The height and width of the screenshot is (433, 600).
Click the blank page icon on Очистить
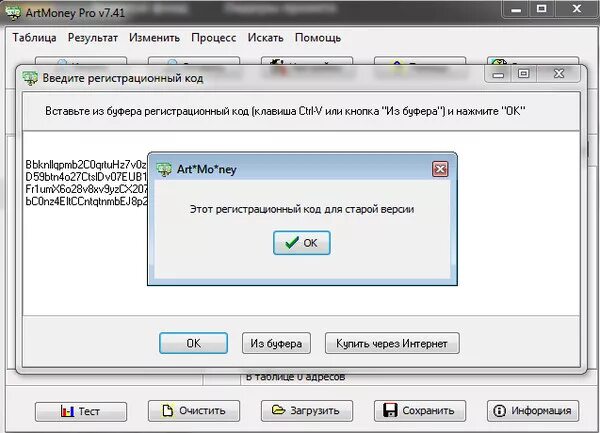point(168,410)
